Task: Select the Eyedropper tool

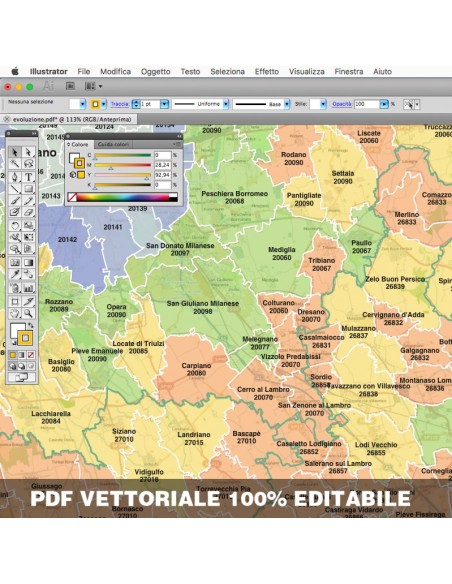Action: [15, 274]
